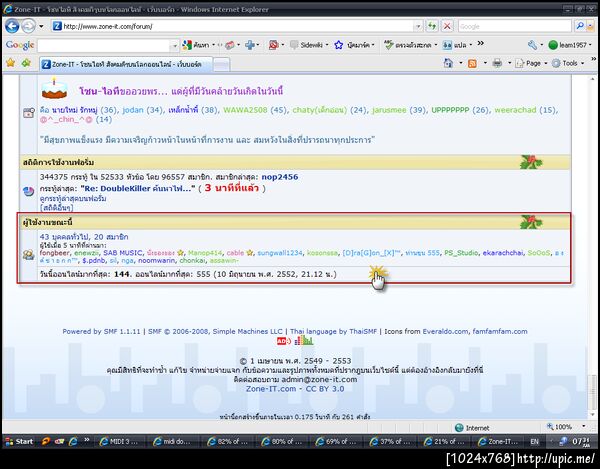Click the Google toolbar search field
The height and width of the screenshot is (469, 600).
coord(104,46)
